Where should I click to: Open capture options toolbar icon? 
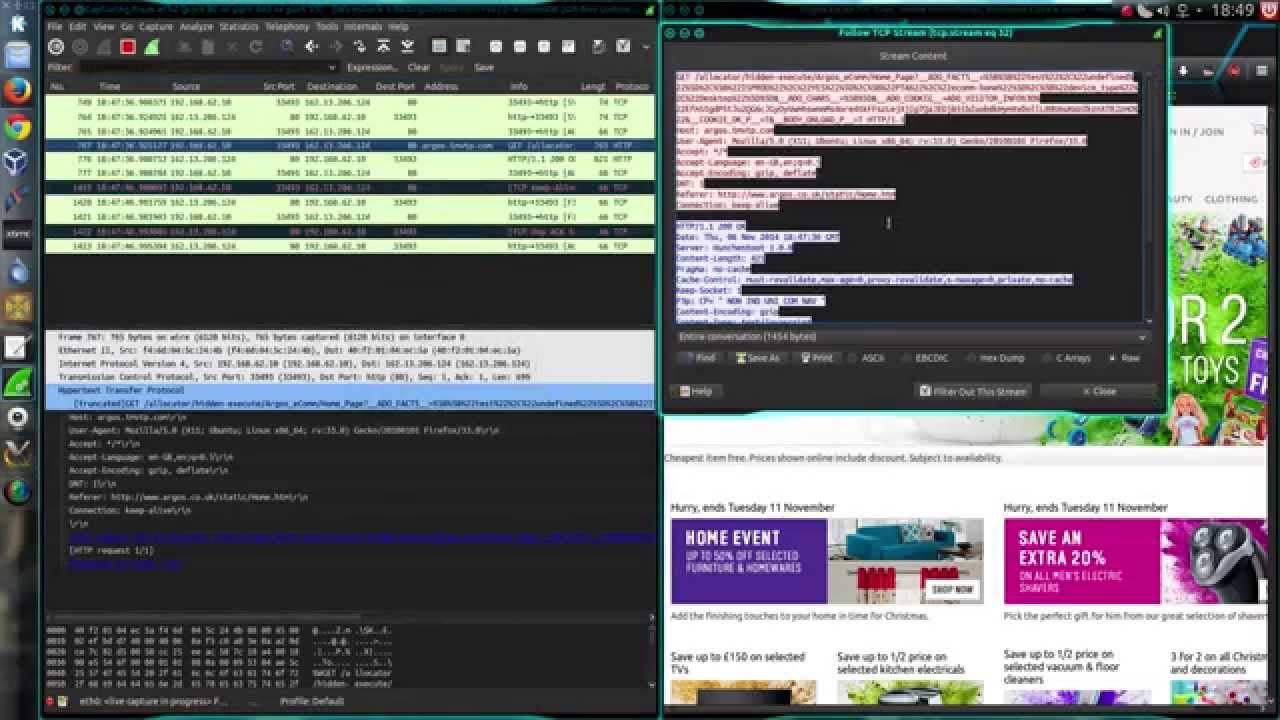[x=80, y=47]
